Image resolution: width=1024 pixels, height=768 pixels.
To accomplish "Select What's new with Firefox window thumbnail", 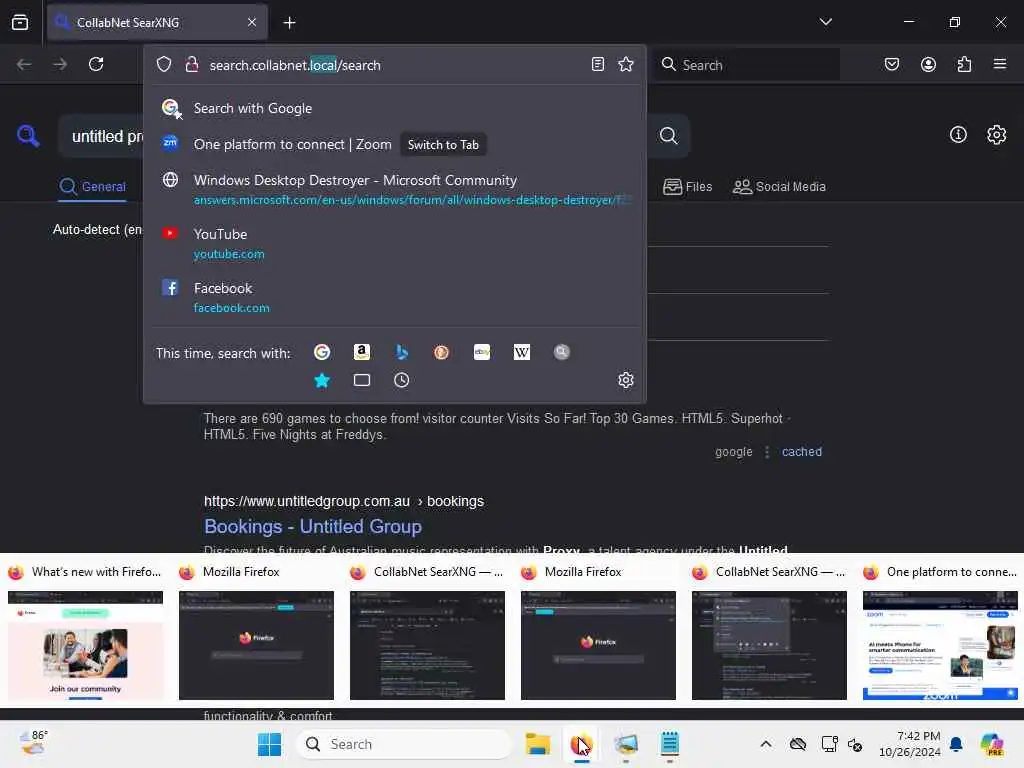I will coord(86,632).
